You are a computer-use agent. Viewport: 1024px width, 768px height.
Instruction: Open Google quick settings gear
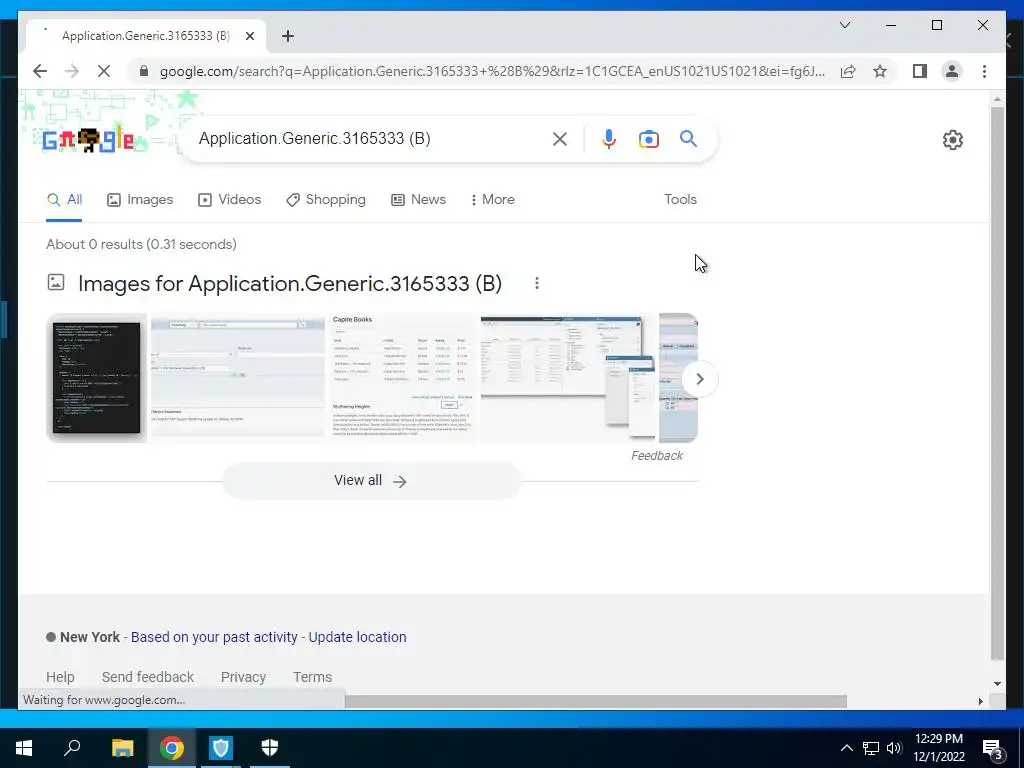[953, 140]
